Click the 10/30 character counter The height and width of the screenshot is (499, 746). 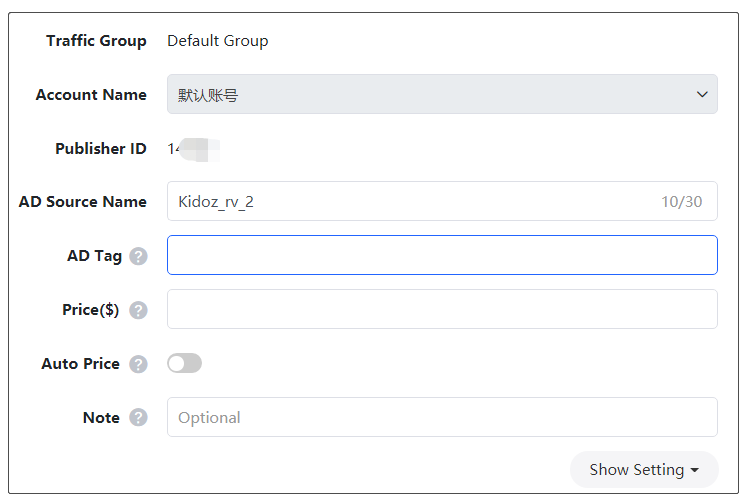pos(681,202)
